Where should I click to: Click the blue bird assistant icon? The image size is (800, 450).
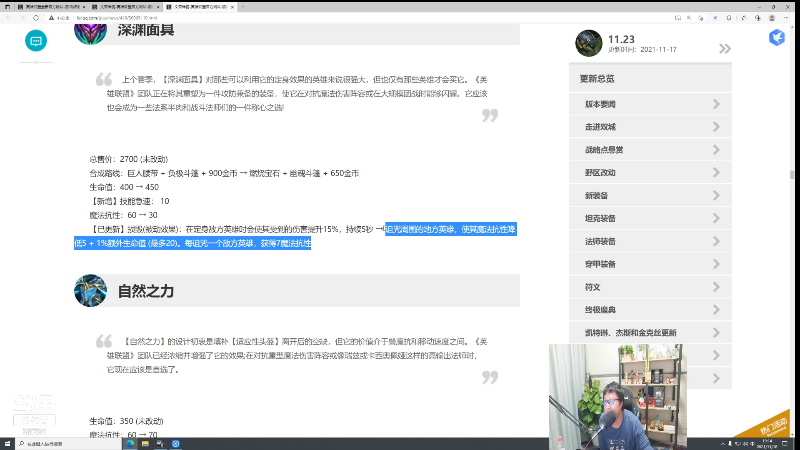pos(777,37)
